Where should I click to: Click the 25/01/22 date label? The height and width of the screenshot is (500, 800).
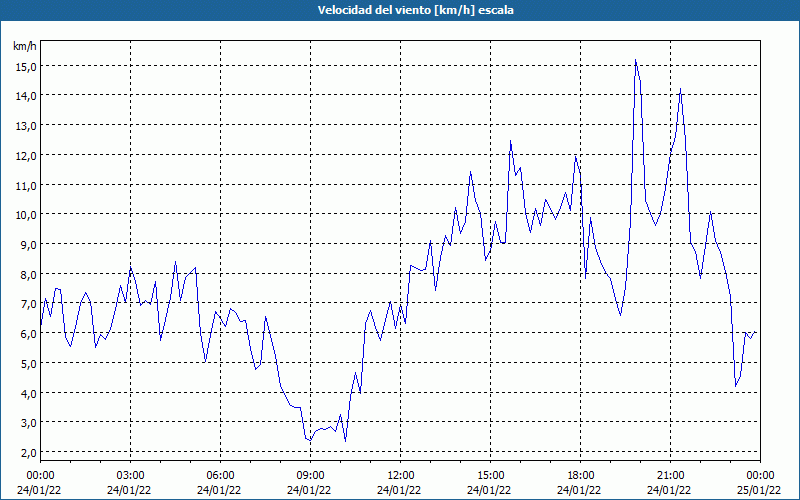click(759, 490)
